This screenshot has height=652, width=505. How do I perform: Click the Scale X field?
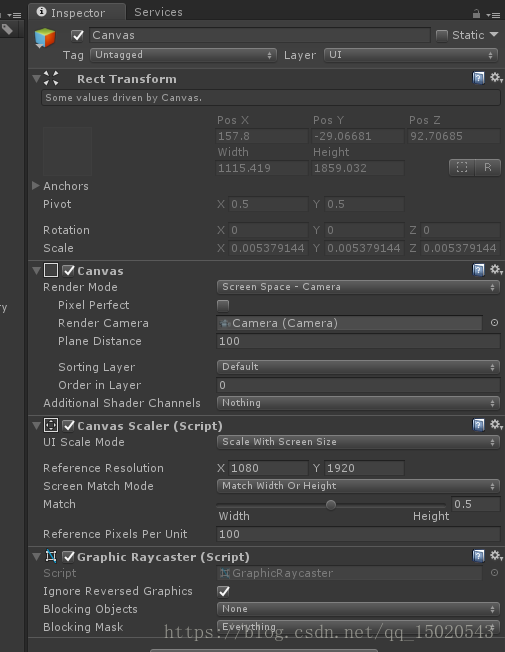point(268,248)
